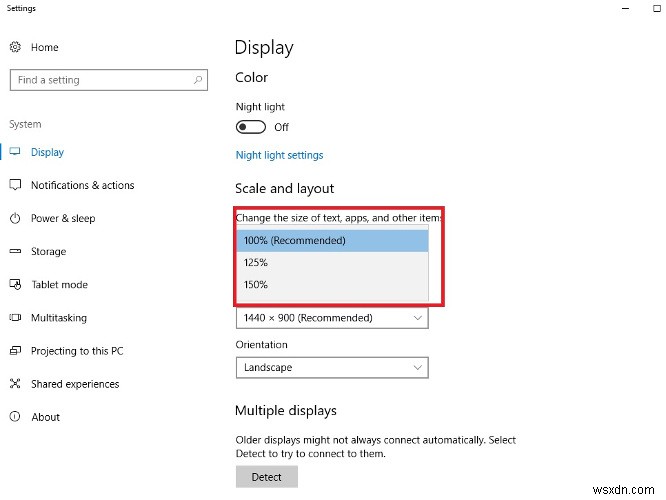Click the Notifications & actions icon
The width and height of the screenshot is (666, 500).
(x=15, y=185)
